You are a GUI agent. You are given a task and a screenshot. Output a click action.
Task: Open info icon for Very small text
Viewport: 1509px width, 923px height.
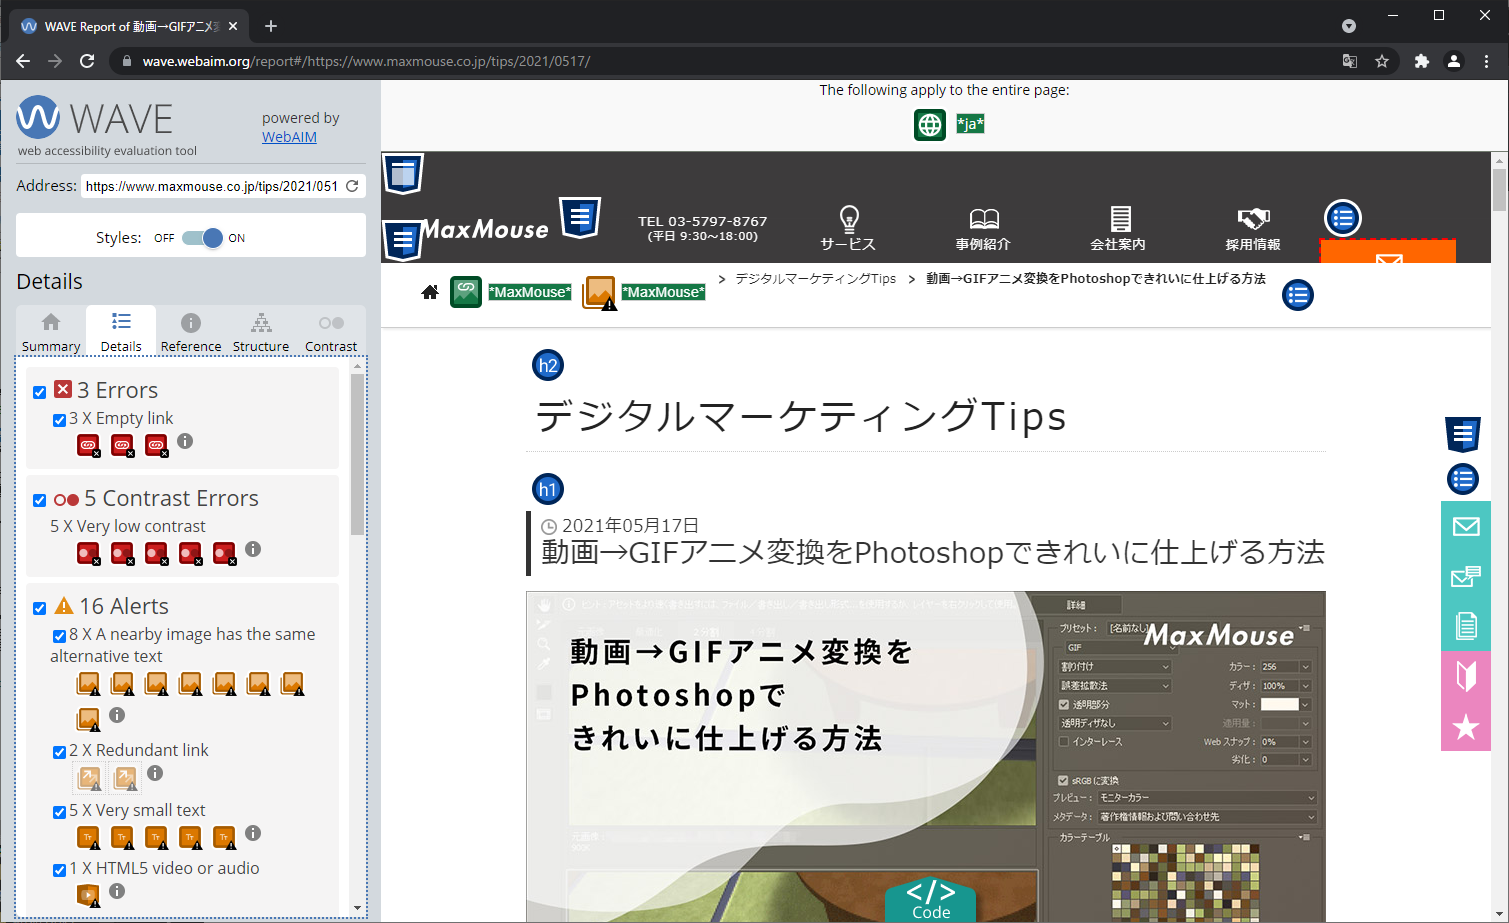coord(253,833)
